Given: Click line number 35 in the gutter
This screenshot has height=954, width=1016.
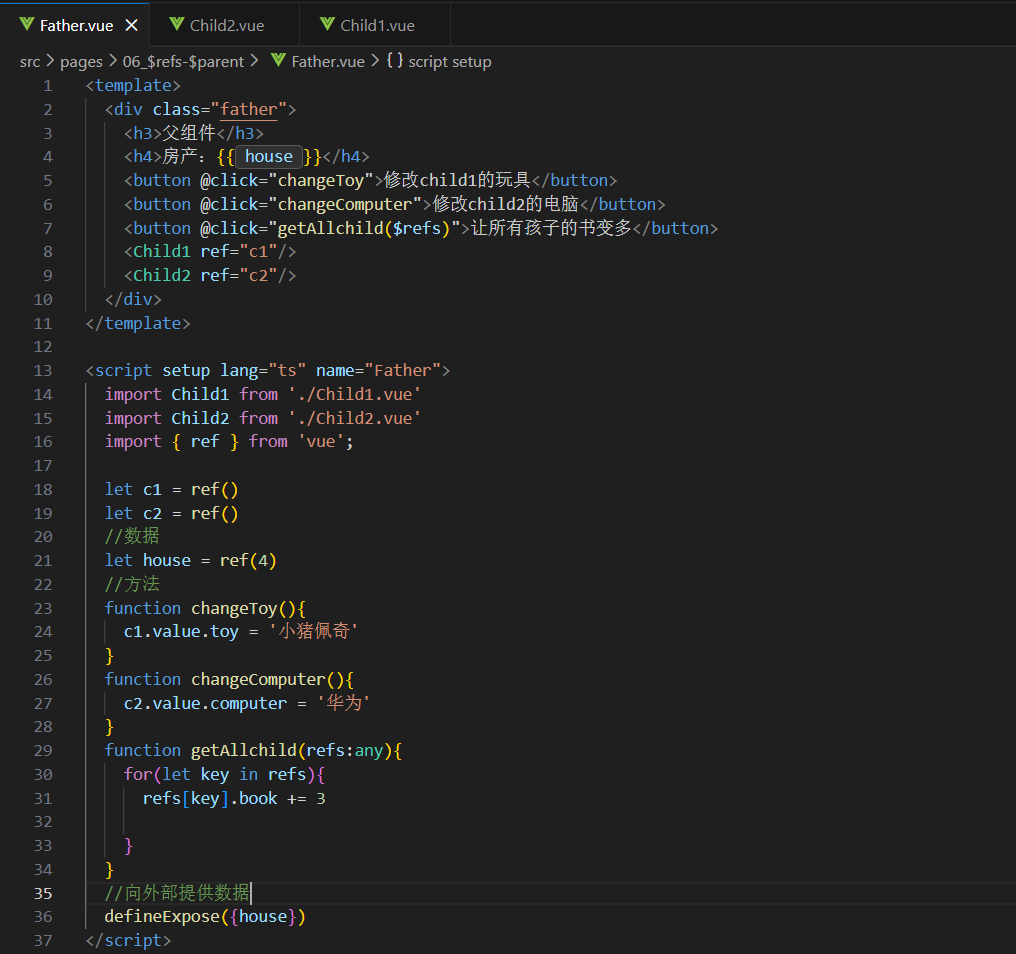Looking at the screenshot, I should pyautogui.click(x=43, y=894).
